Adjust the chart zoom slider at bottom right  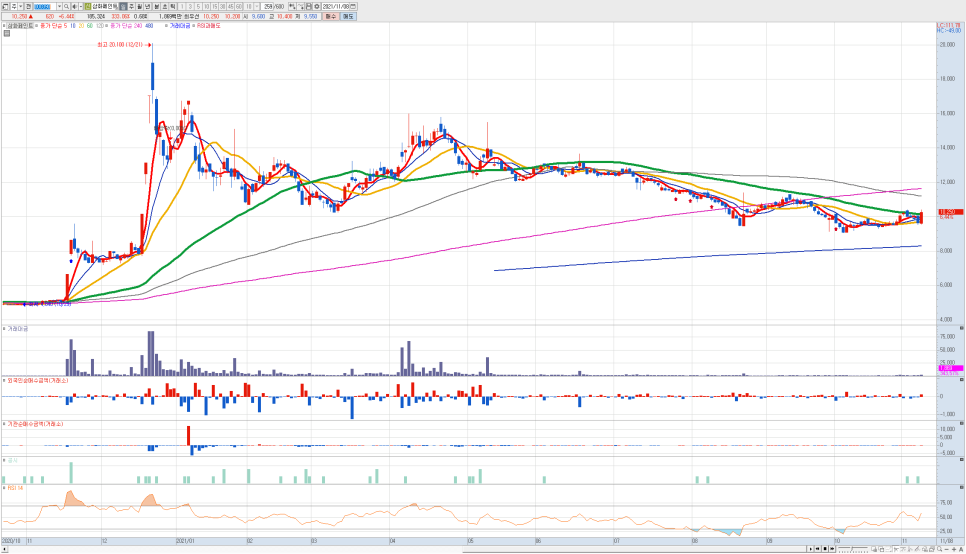pos(853,548)
